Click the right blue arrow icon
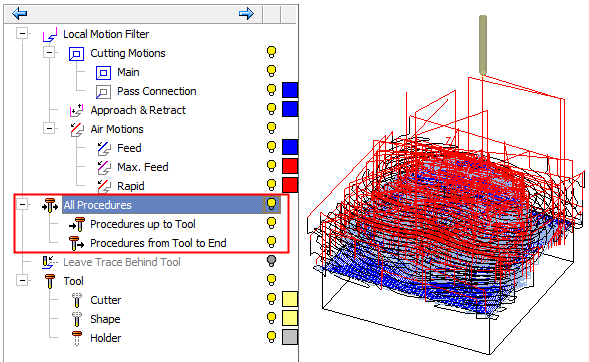Screen dimensions: 589x362 click(246, 14)
